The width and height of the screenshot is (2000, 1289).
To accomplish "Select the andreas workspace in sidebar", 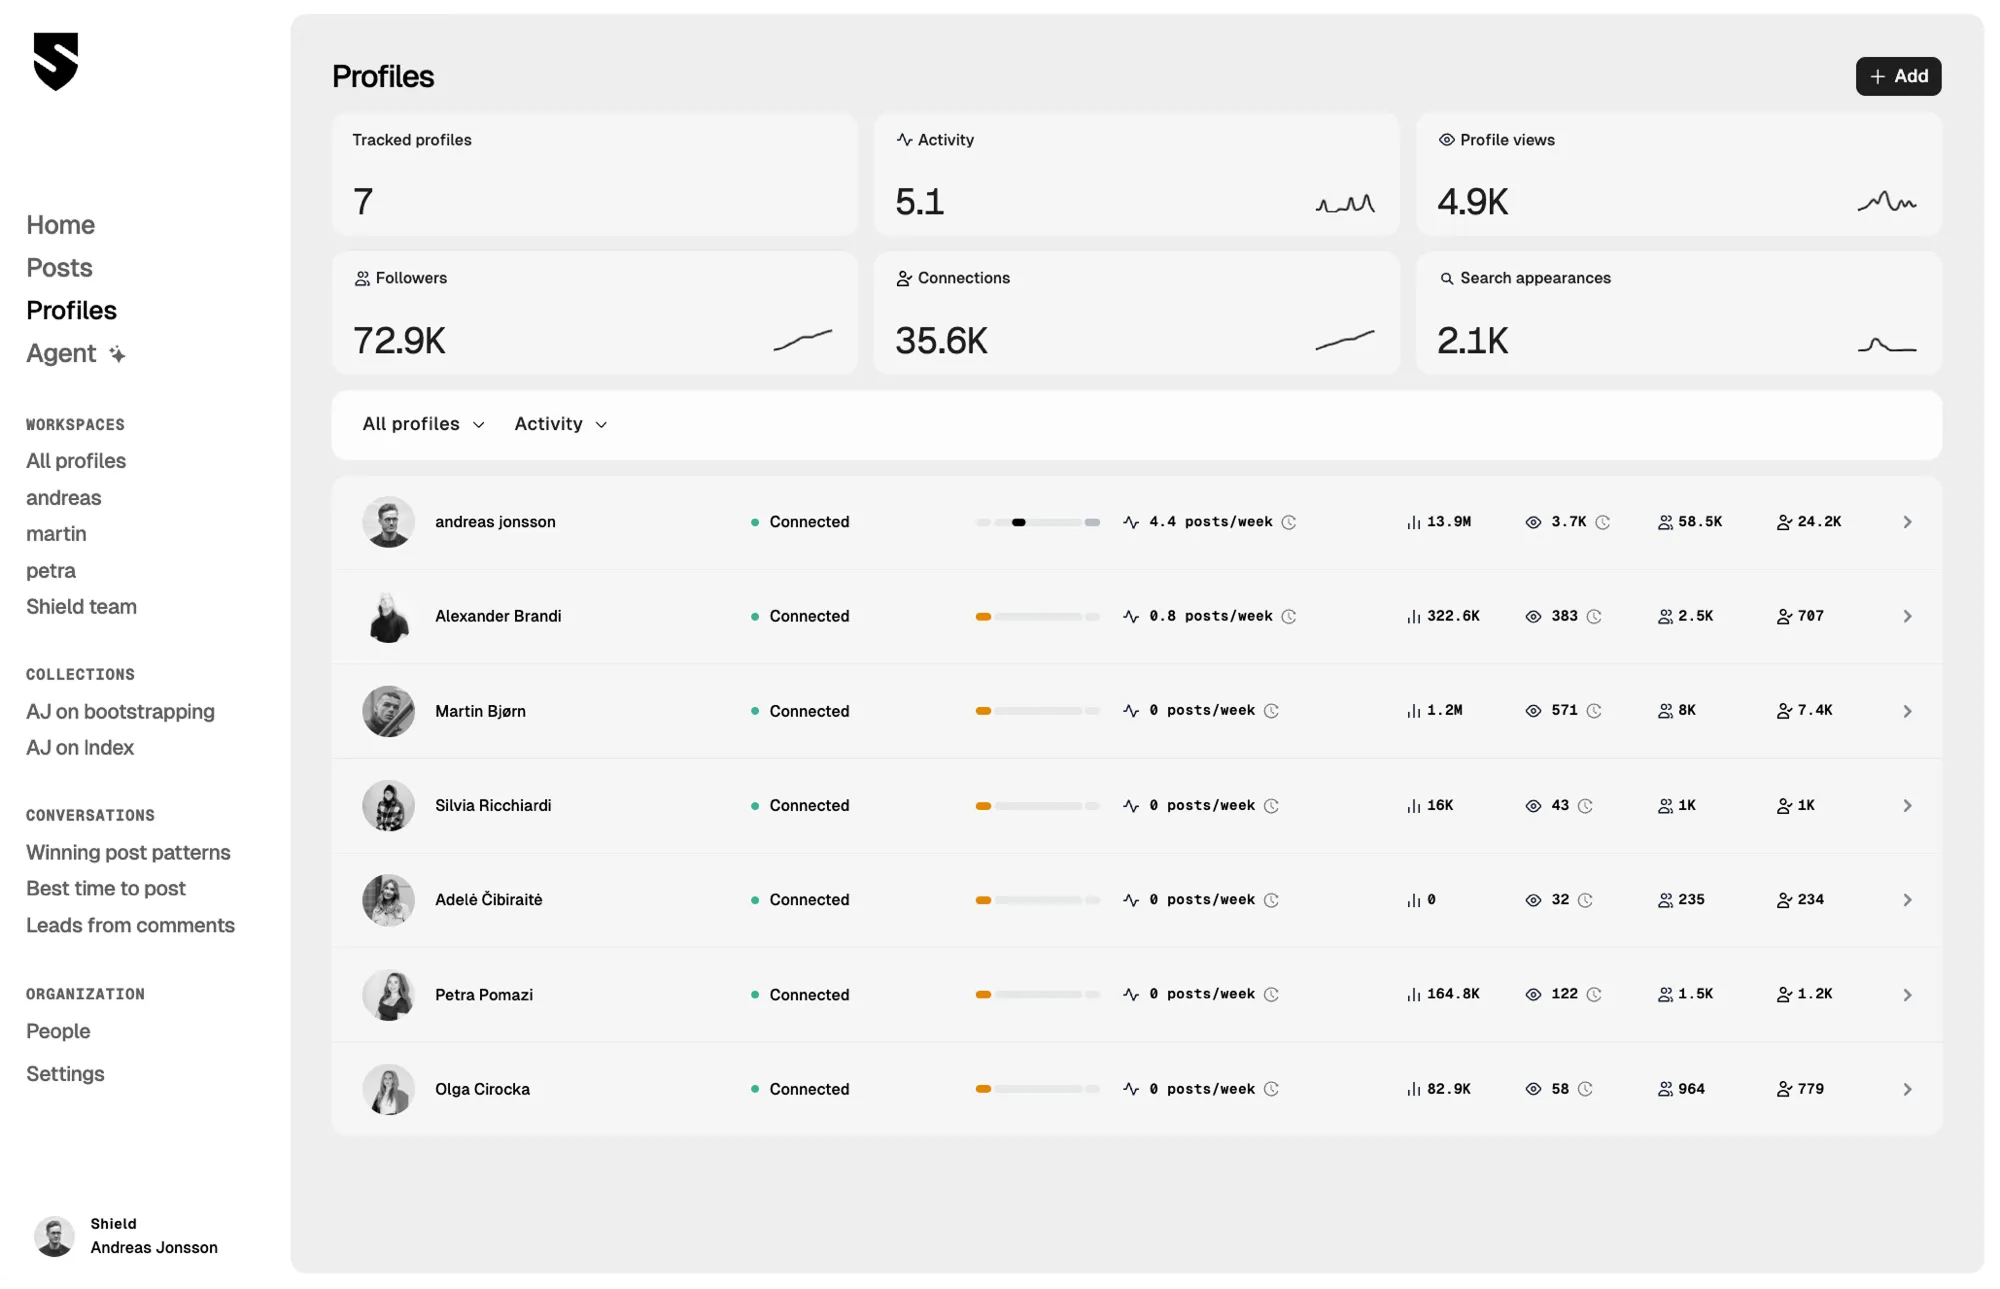I will [63, 497].
